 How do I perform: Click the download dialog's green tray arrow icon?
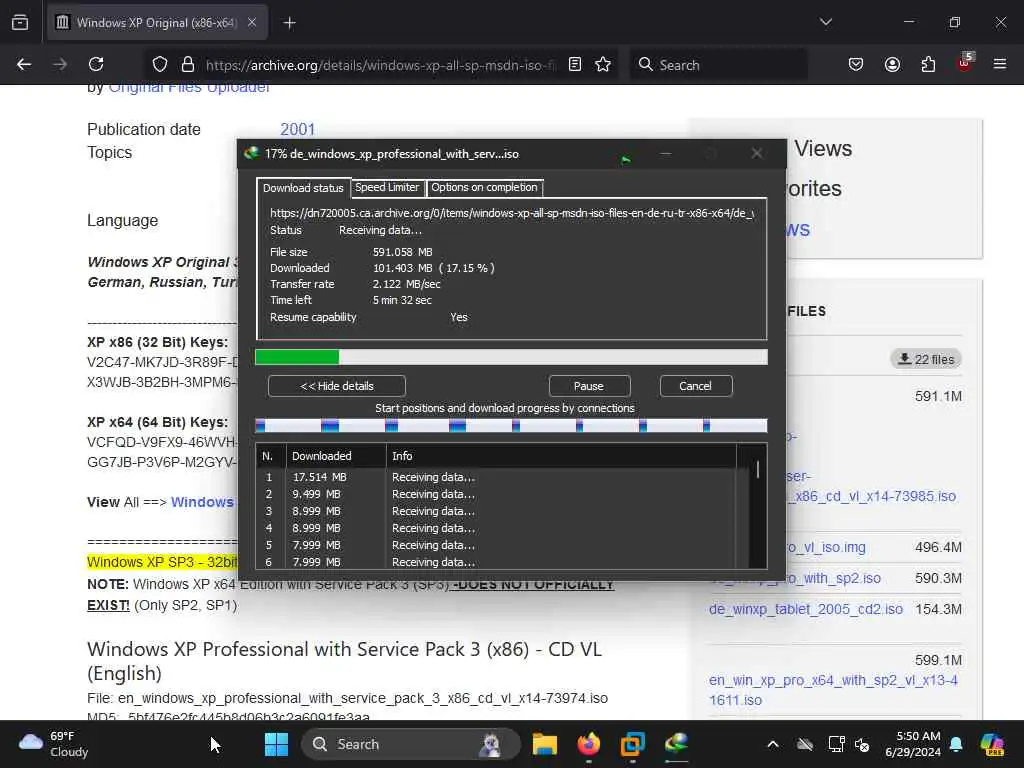coord(626,159)
